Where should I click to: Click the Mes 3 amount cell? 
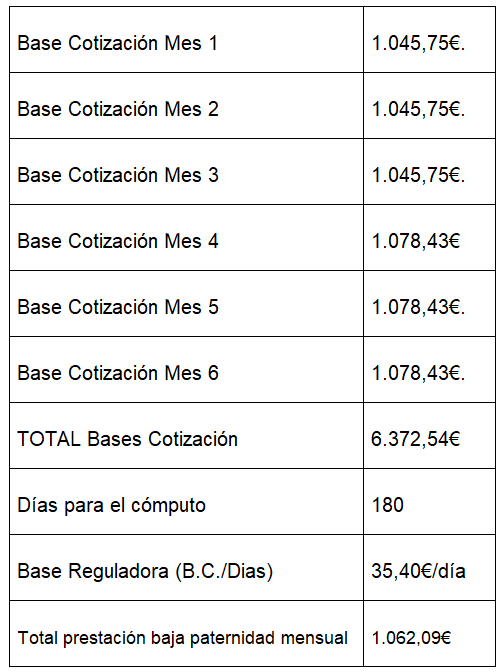(x=429, y=172)
